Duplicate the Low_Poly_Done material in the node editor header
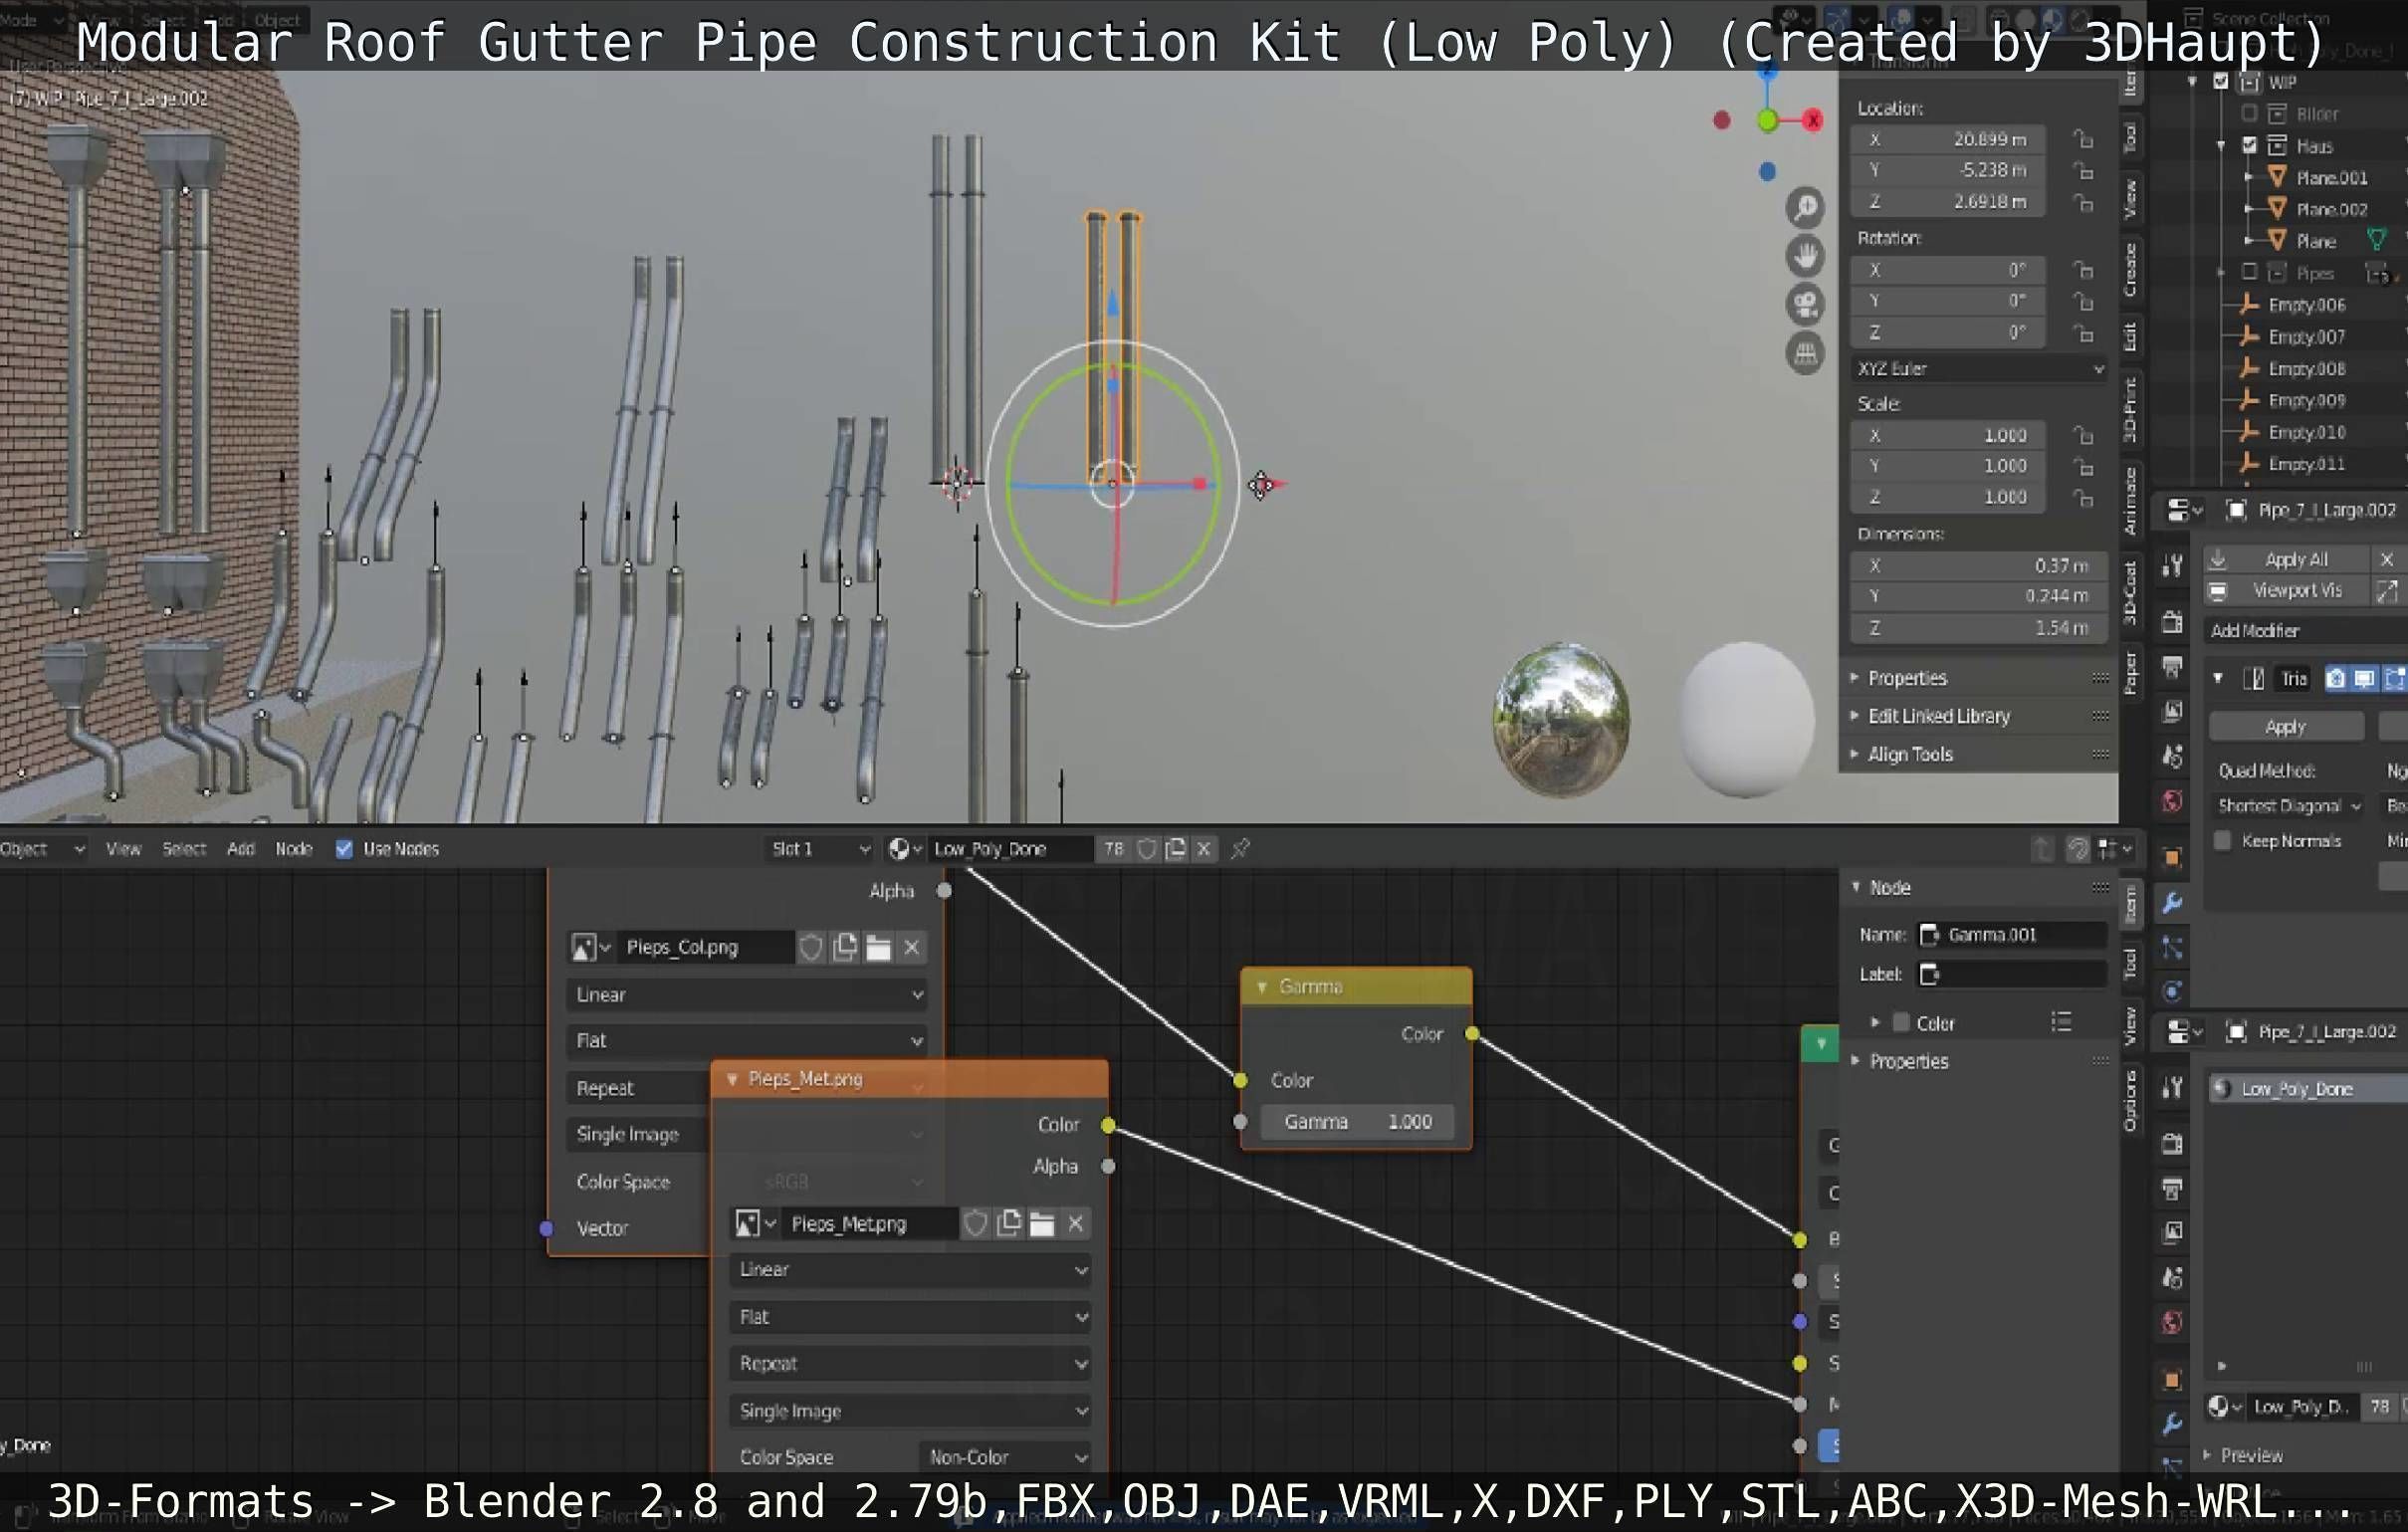The width and height of the screenshot is (2408, 1532). point(1176,849)
